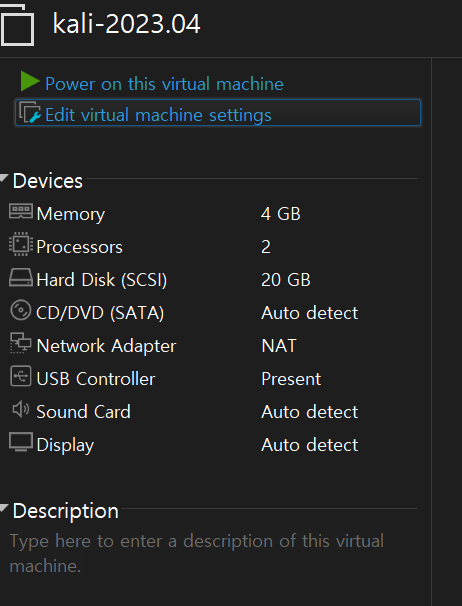
Task: Click the NAT network value
Action: tap(279, 346)
